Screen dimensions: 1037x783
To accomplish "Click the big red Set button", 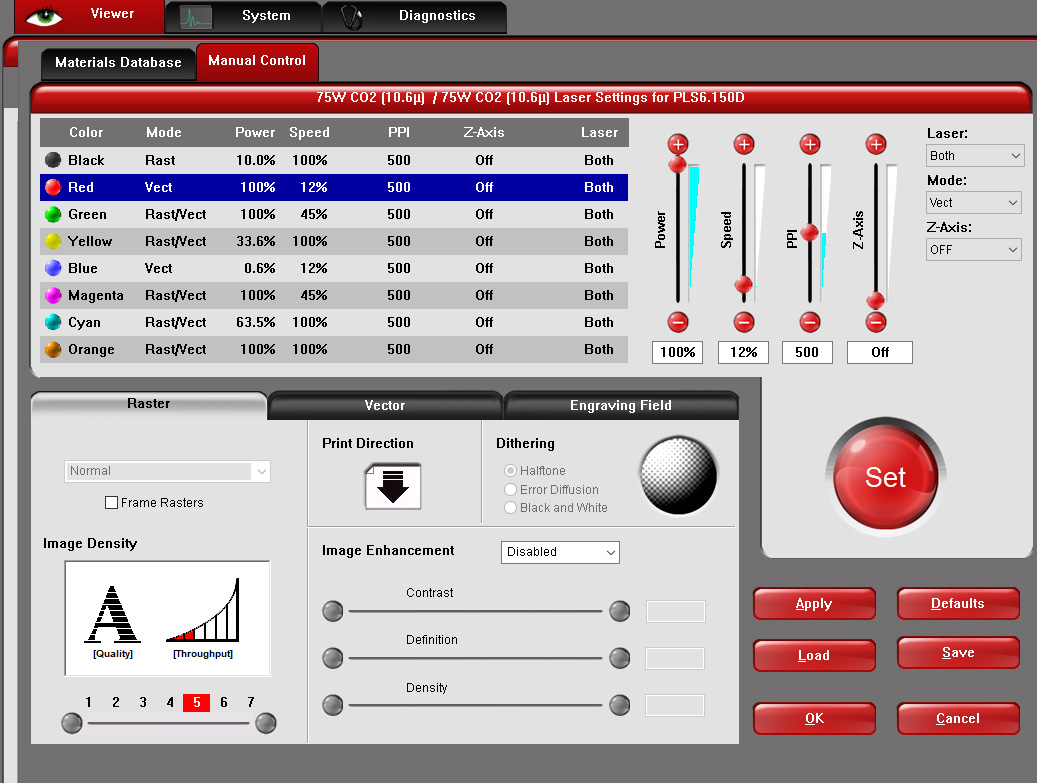I will pyautogui.click(x=886, y=475).
